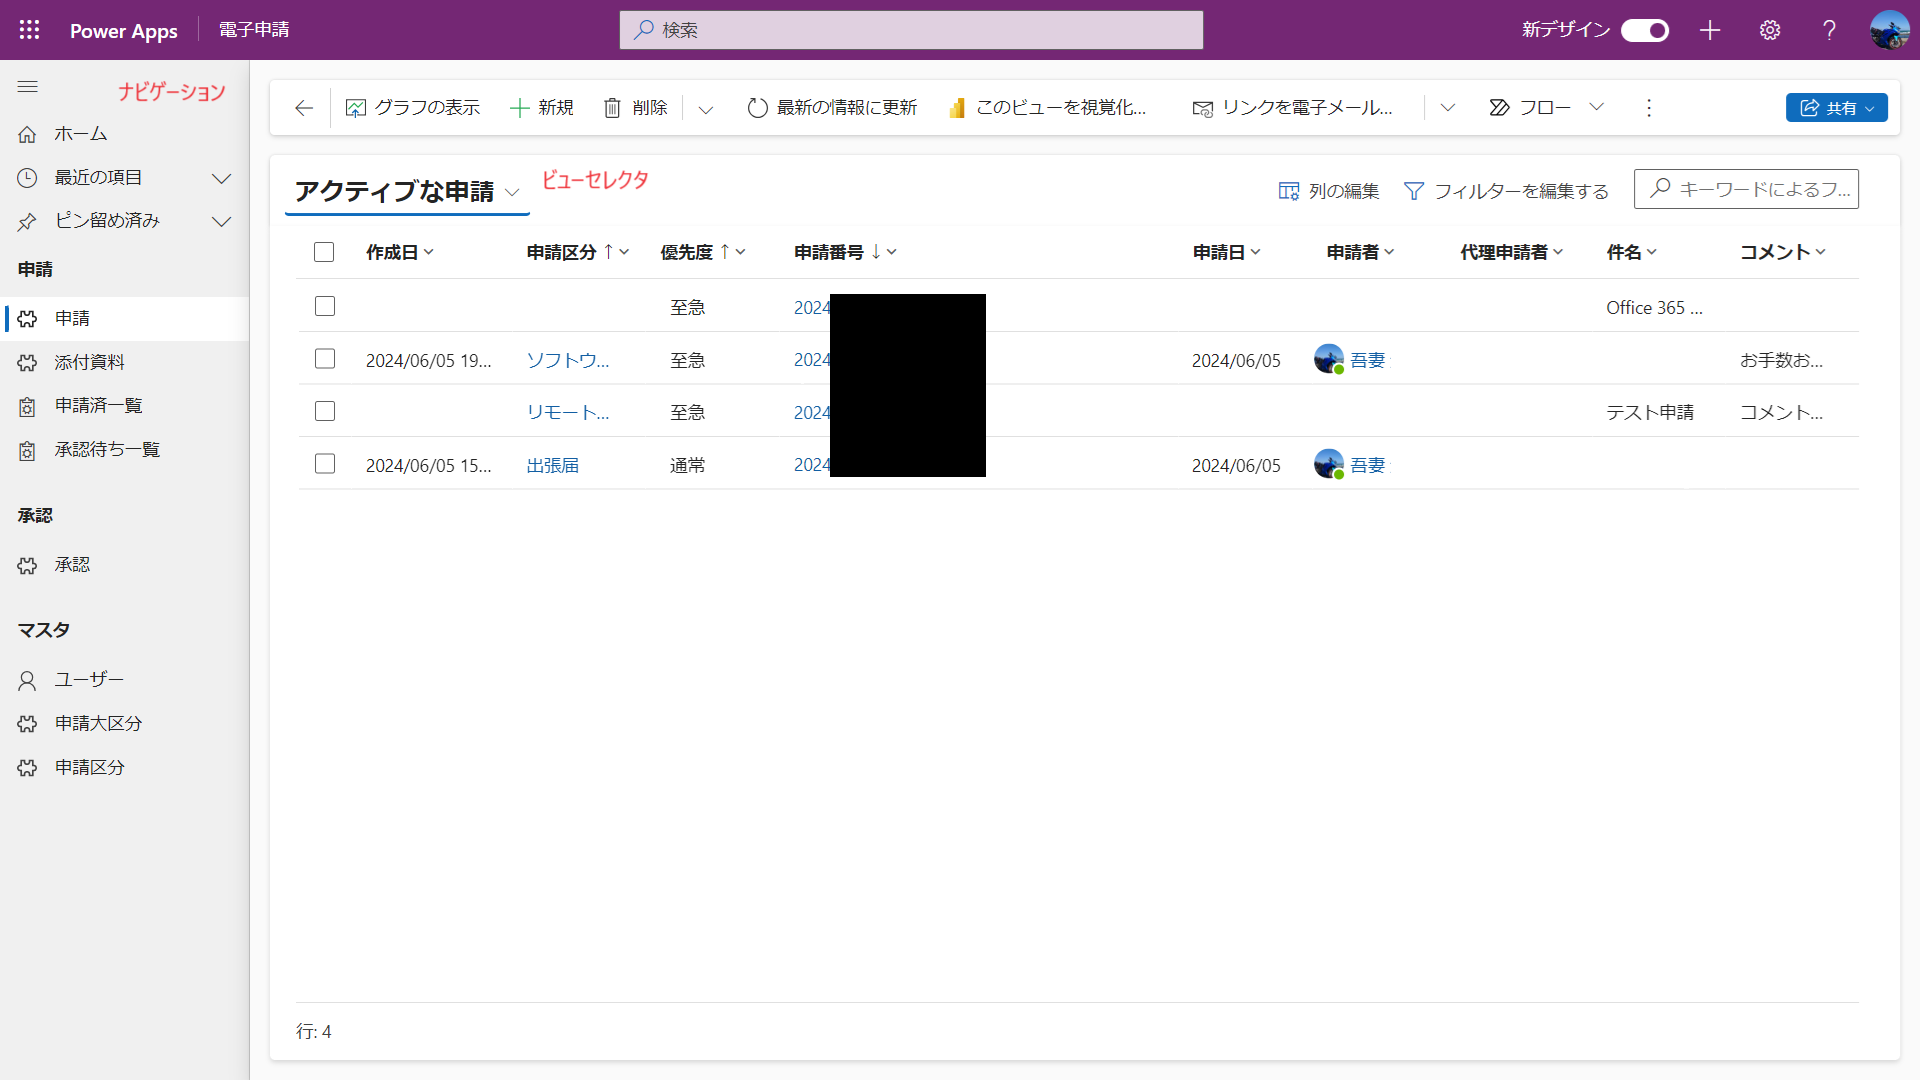Open コメント column header menu
The width and height of the screenshot is (1920, 1080).
coord(1783,252)
